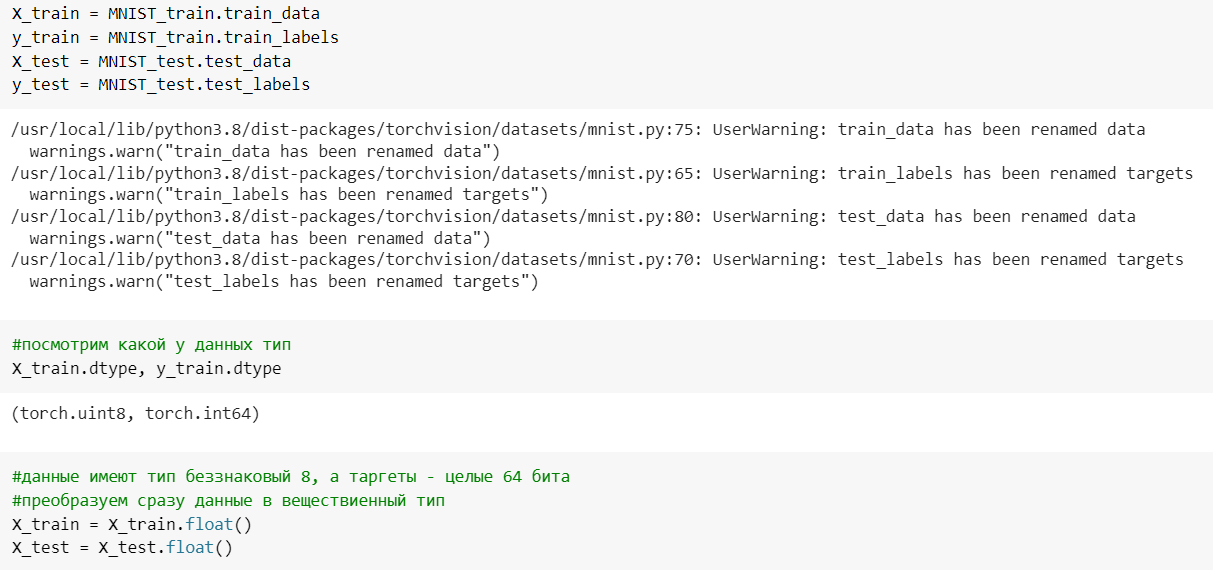Click the warnings.warn test_labels renamed targets line
Screen dimensions: 1213x570
283,282
